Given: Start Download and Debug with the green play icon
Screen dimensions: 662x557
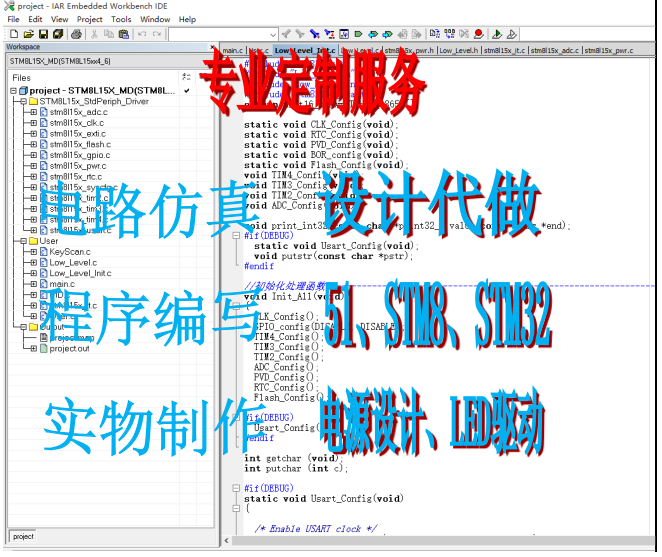Looking at the screenshot, I should click(x=497, y=34).
